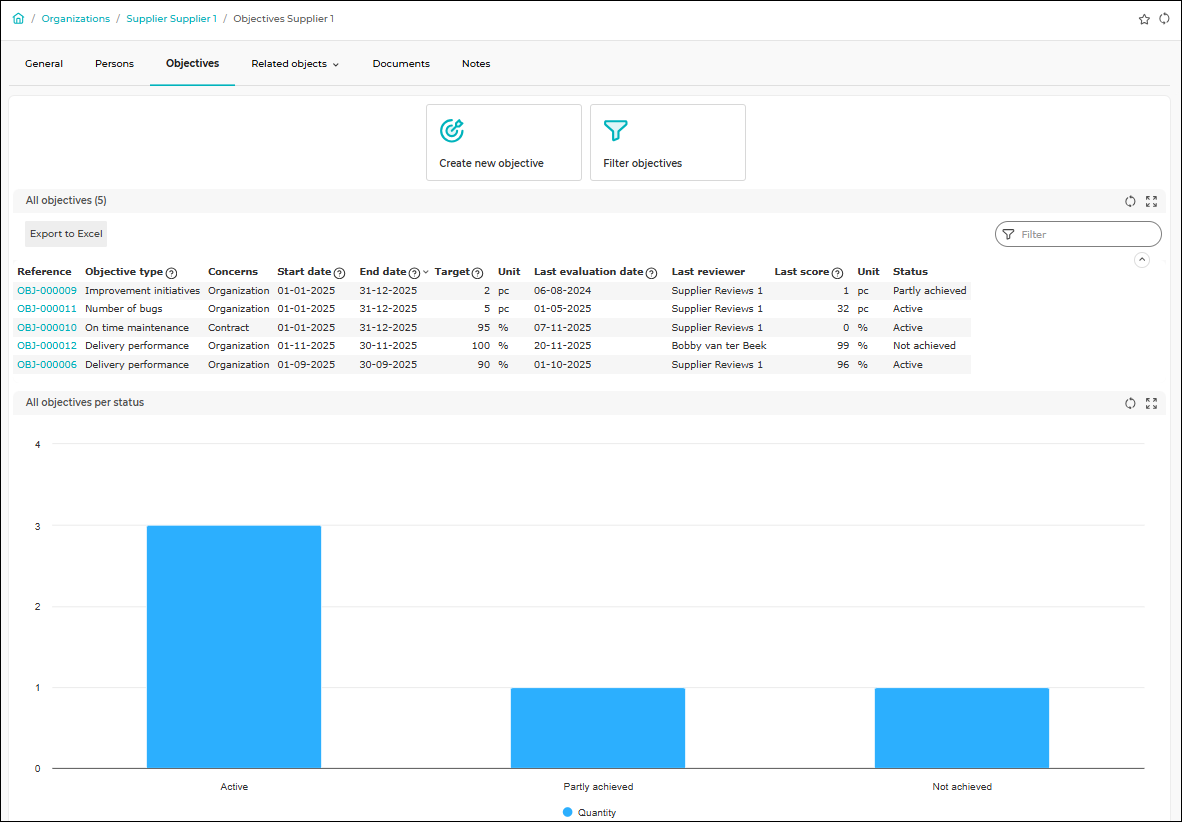1182x823 pixels.
Task: Click the Create new objective target icon
Action: [x=452, y=131]
